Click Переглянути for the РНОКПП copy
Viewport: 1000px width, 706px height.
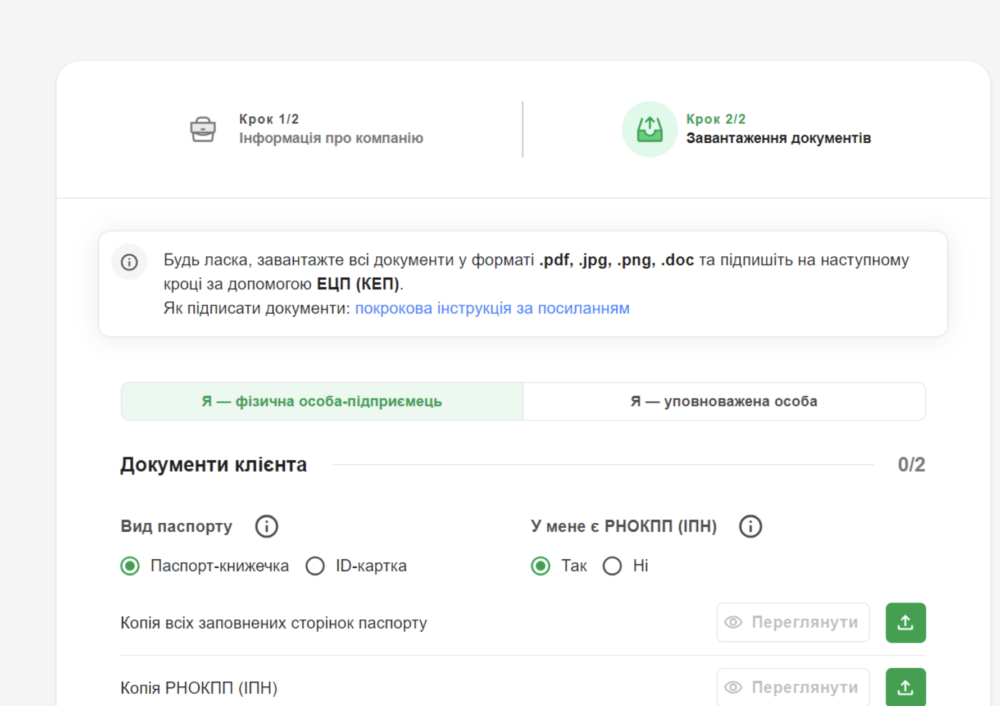[793, 687]
